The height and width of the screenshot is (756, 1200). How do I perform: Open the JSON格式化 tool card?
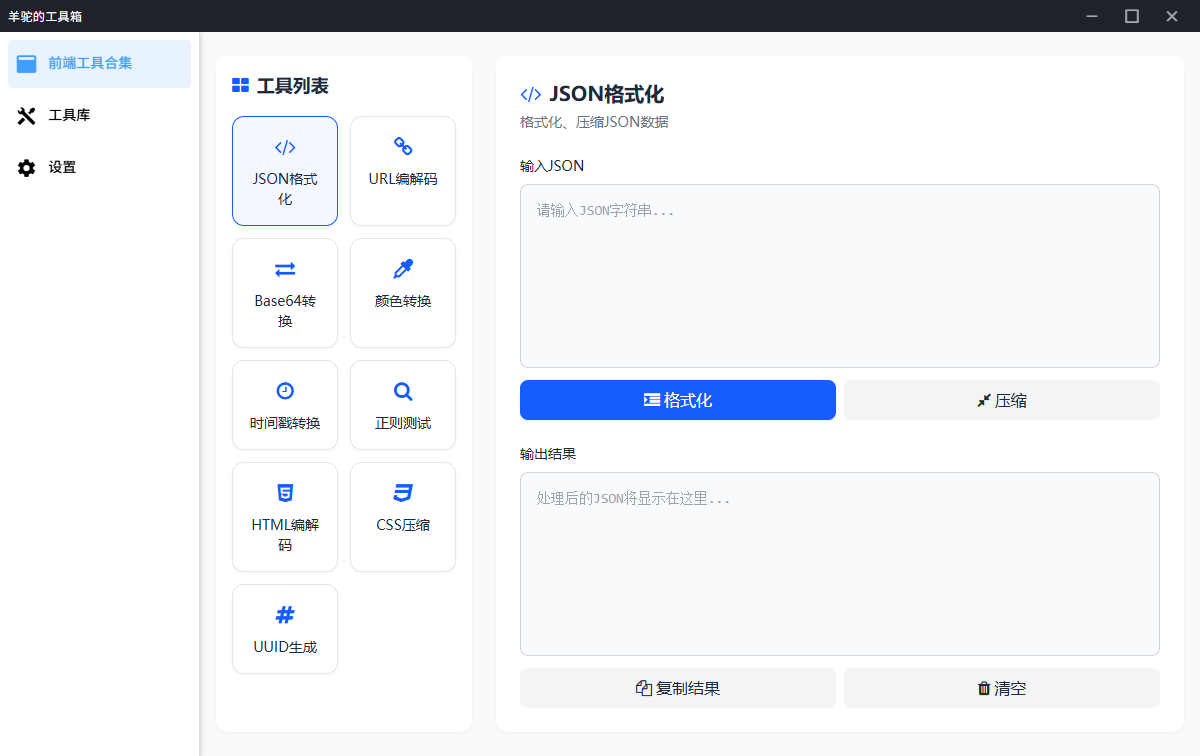click(285, 171)
